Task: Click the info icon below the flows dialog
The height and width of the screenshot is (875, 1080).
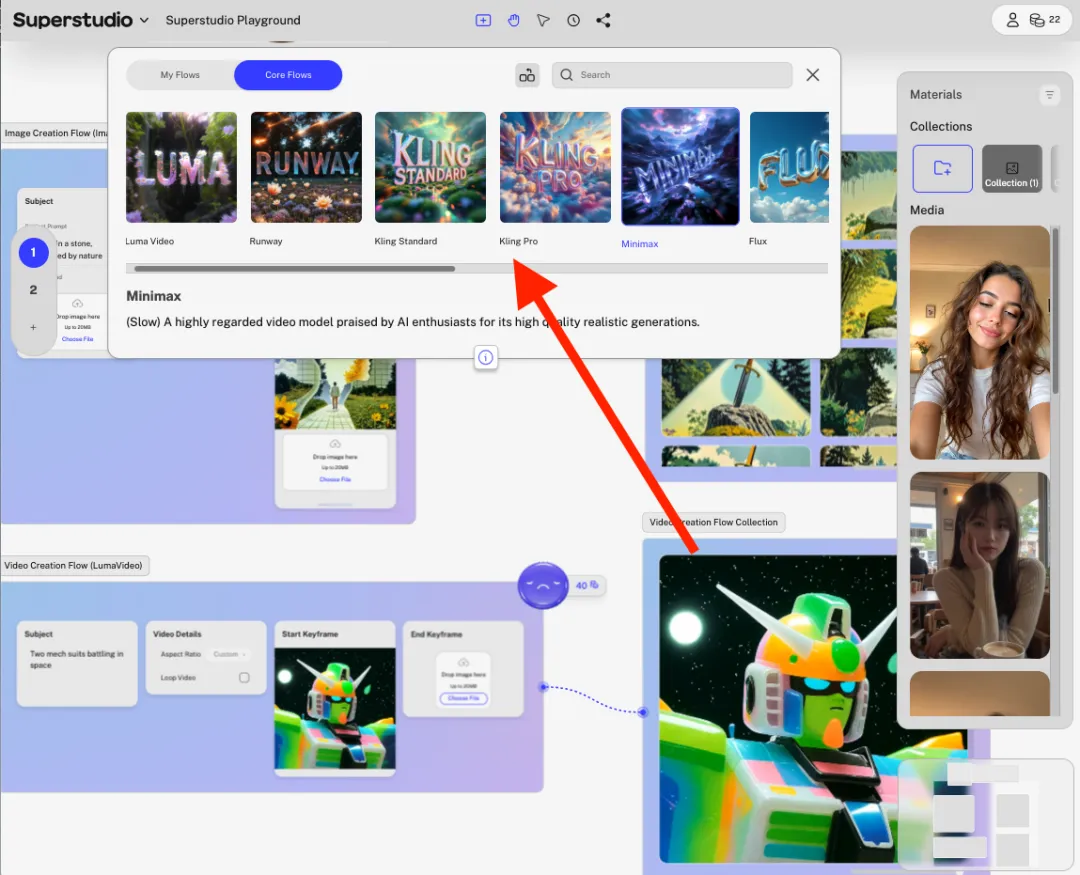Action: [486, 358]
